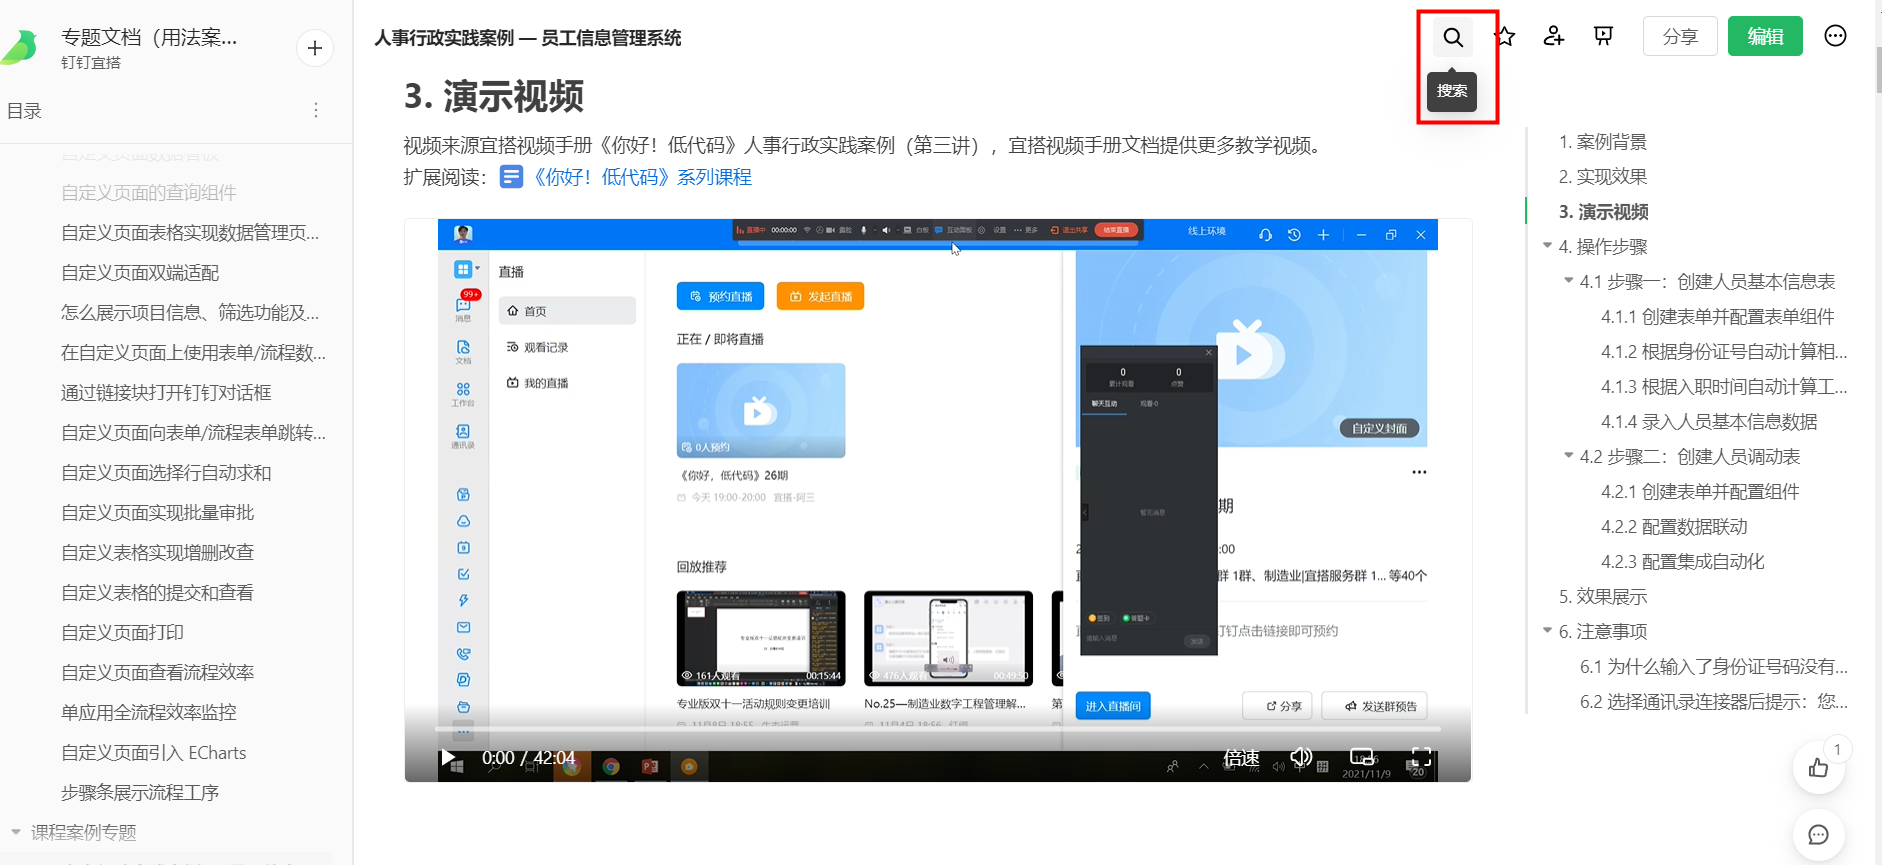The image size is (1882, 865).
Task: Click the video volume speaker icon
Action: pyautogui.click(x=1301, y=757)
